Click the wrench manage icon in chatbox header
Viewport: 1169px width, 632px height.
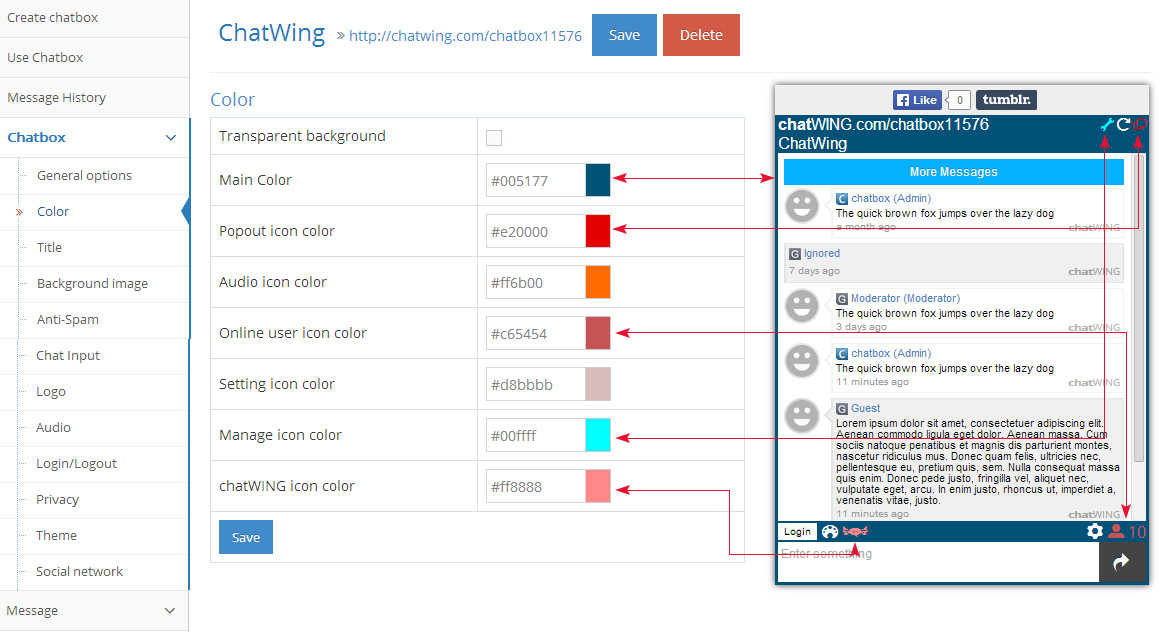[x=1107, y=124]
